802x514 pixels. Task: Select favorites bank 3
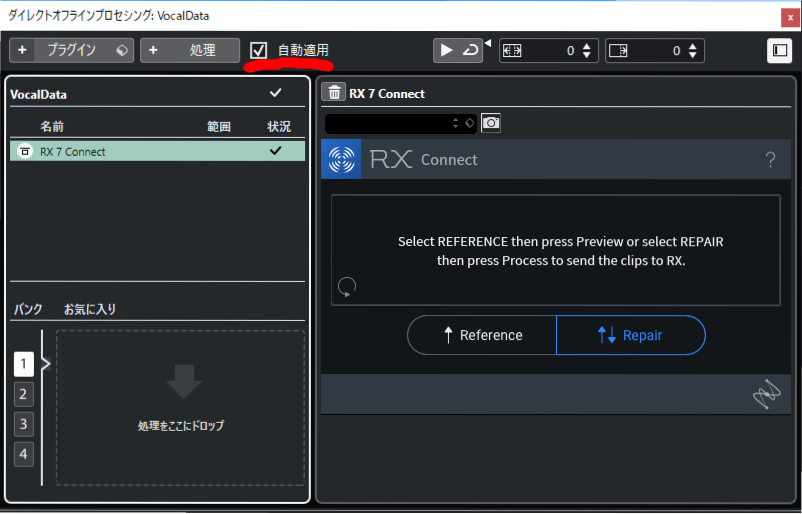pyautogui.click(x=24, y=424)
